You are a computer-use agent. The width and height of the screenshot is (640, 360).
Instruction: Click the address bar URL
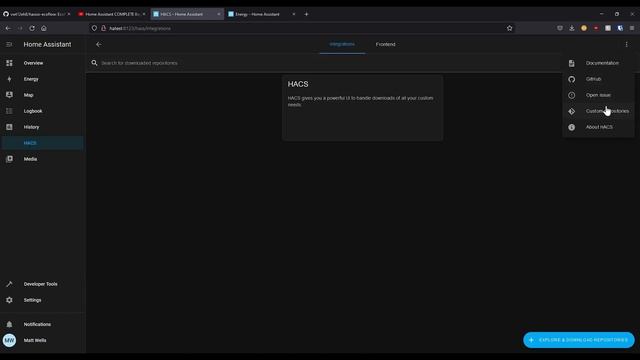pyautogui.click(x=140, y=28)
